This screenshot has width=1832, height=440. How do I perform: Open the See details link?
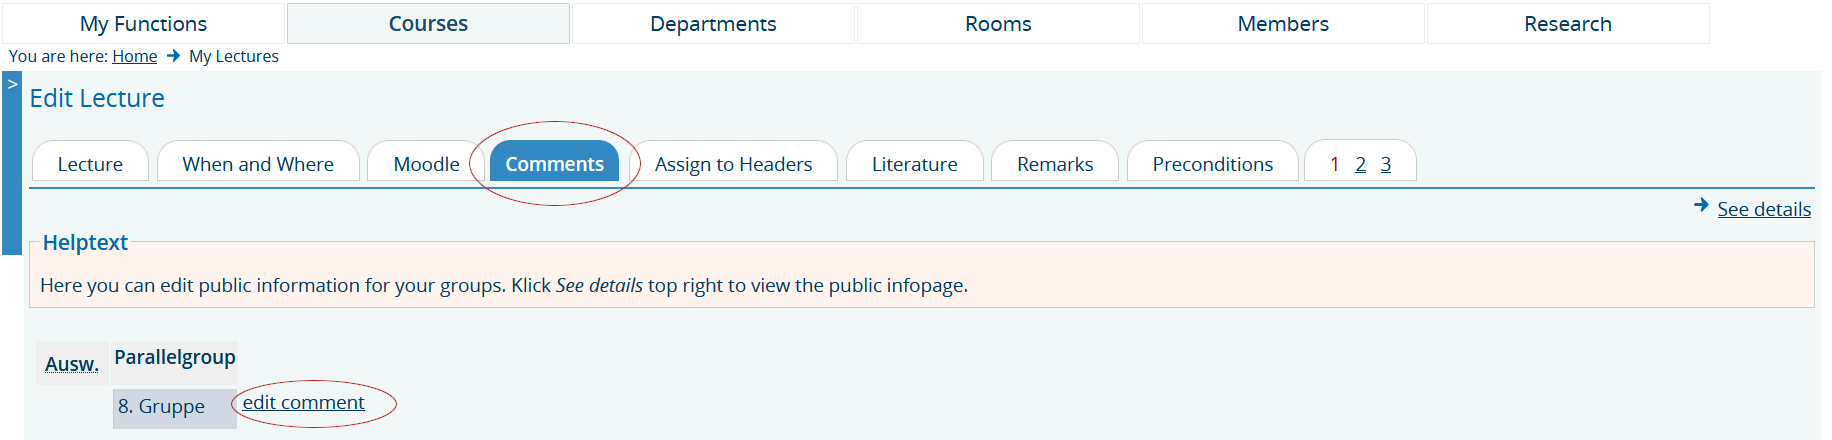[x=1764, y=209]
